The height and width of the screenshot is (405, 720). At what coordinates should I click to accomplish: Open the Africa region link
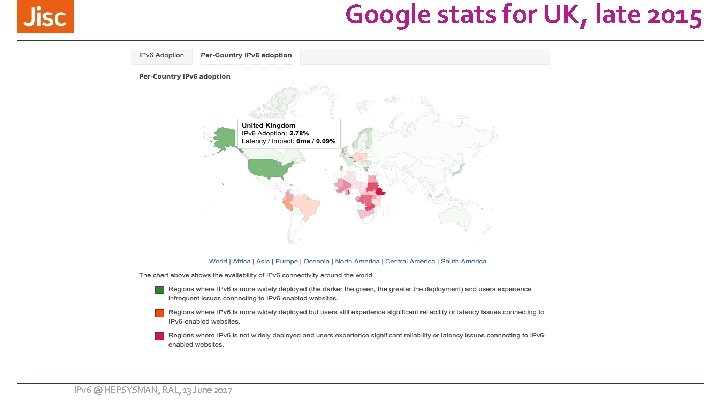pyautogui.click(x=241, y=261)
